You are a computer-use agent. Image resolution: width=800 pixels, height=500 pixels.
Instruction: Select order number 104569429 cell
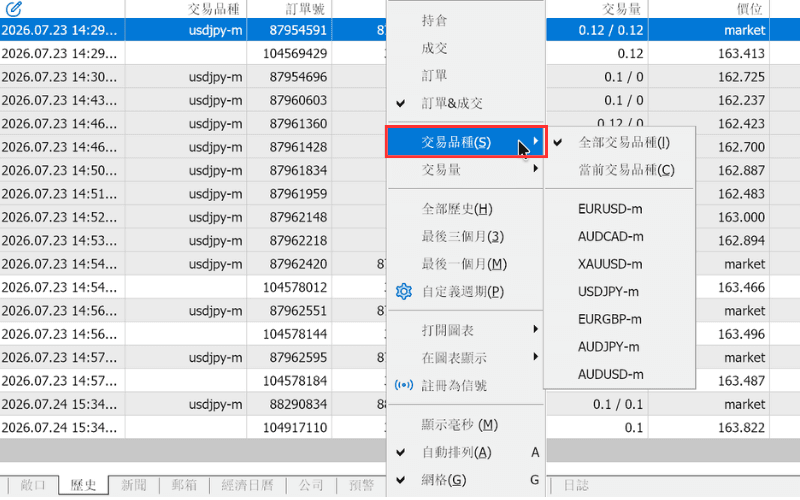point(295,54)
